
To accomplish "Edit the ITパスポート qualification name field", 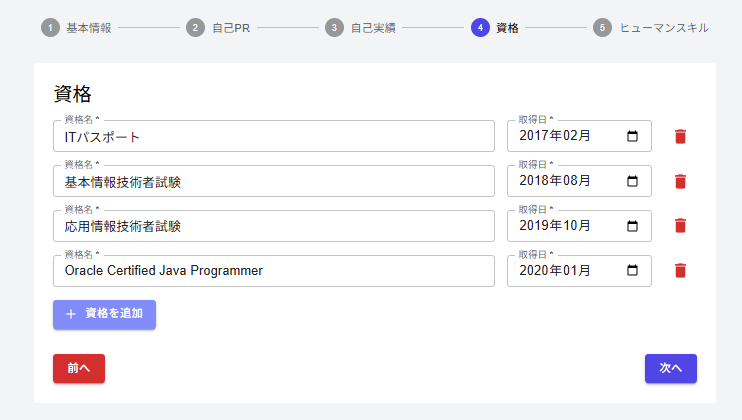I will click(x=274, y=137).
